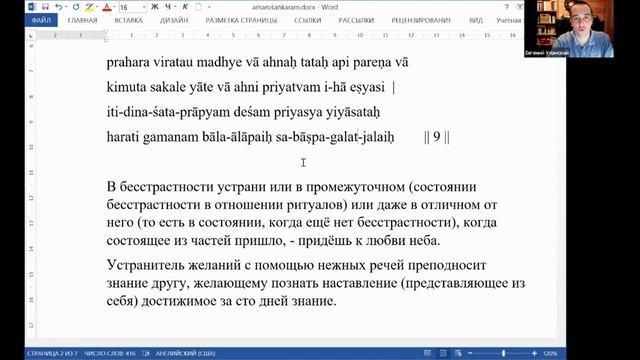Image resolution: width=640 pixels, height=360 pixels.
Task: Switch to the ВСТАВКА tab
Action: tap(129, 20)
